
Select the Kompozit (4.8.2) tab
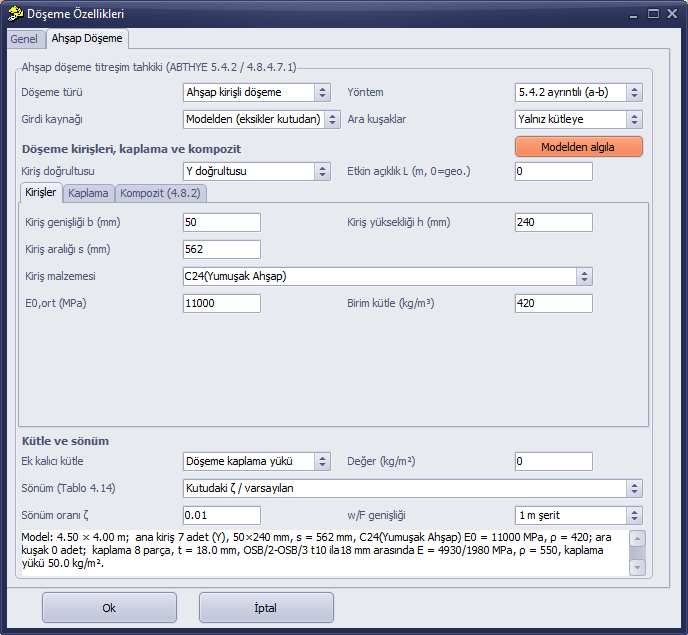(161, 194)
